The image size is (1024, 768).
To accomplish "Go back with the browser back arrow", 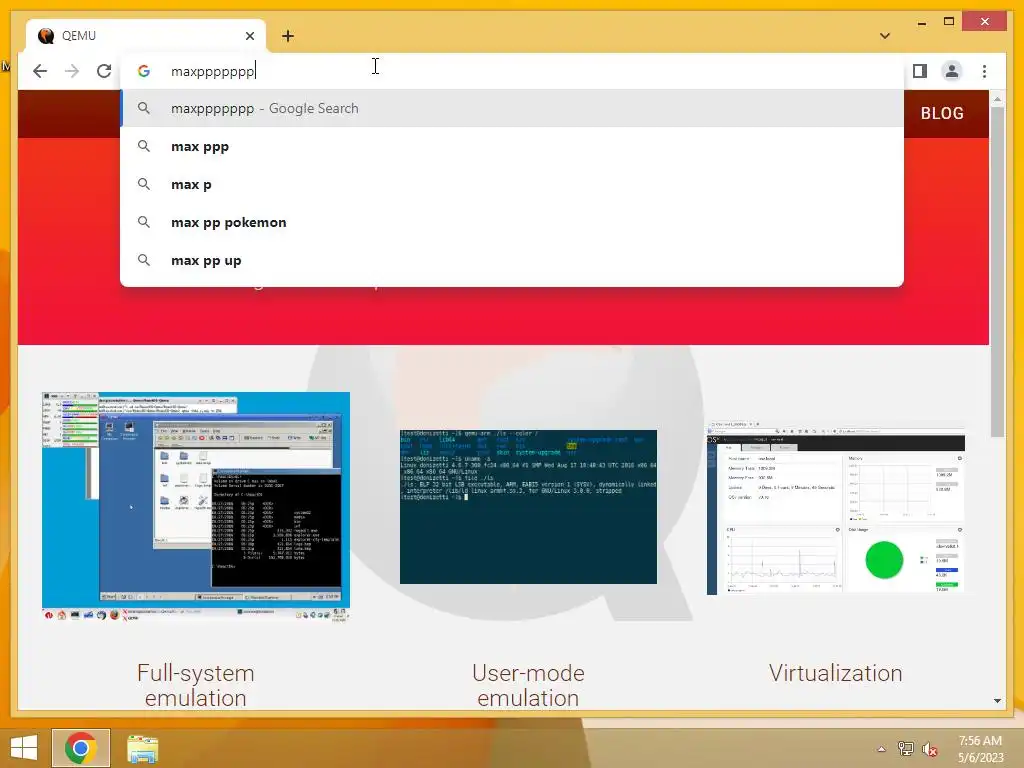I will click(40, 71).
